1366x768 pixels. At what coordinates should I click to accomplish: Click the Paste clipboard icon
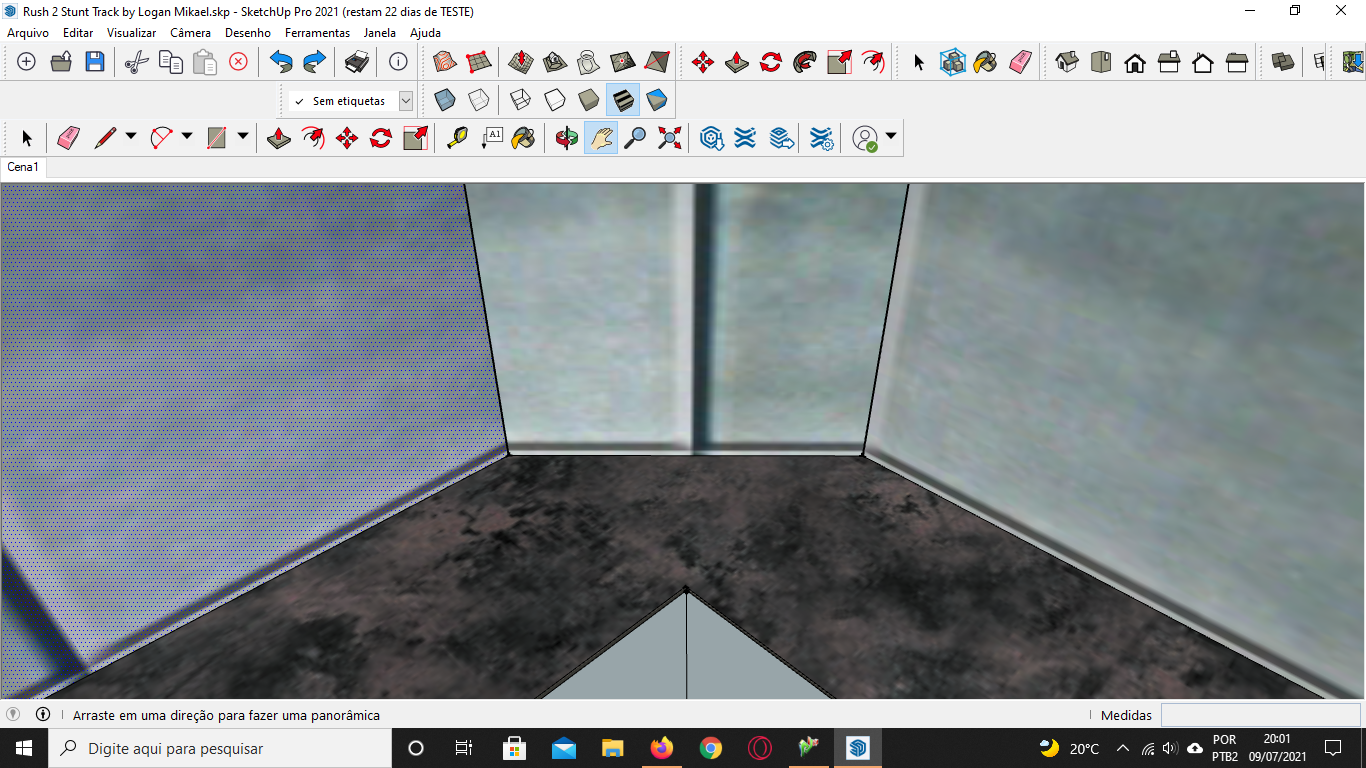[x=205, y=62]
